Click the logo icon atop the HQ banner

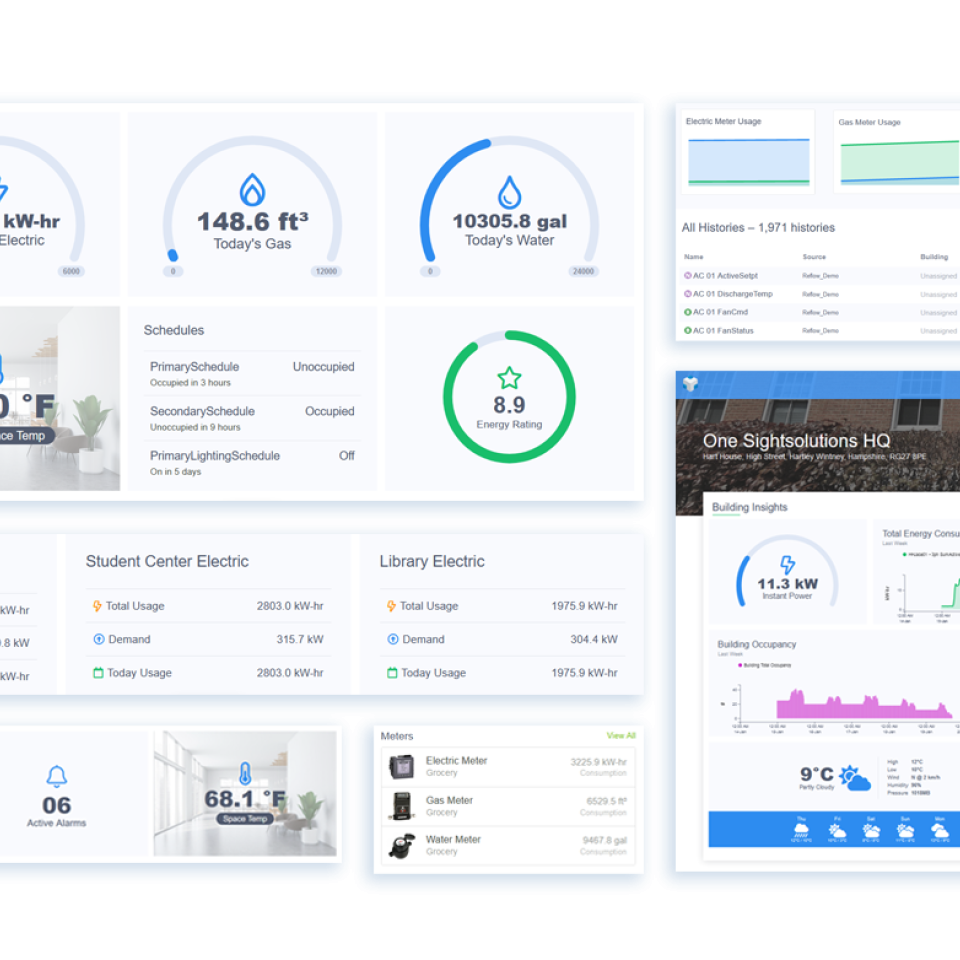687,383
